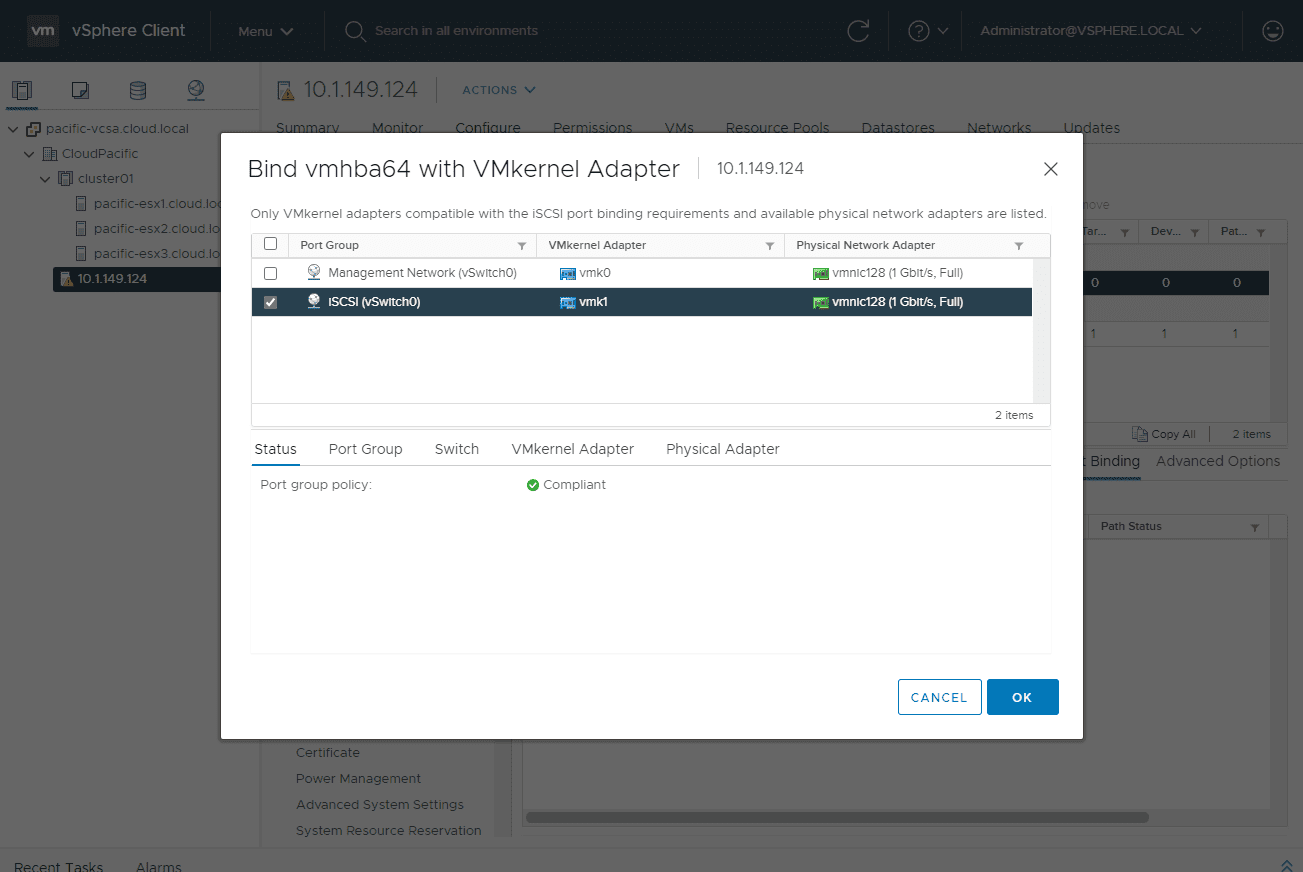Toggle the select-all checkbox in table header
1303x872 pixels.
pos(270,244)
